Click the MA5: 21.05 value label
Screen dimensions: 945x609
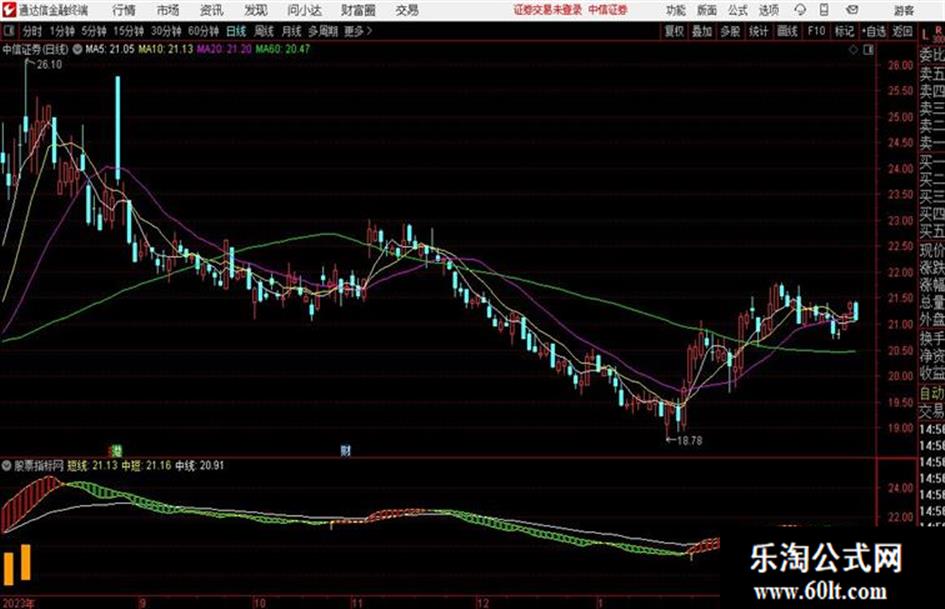coord(110,49)
